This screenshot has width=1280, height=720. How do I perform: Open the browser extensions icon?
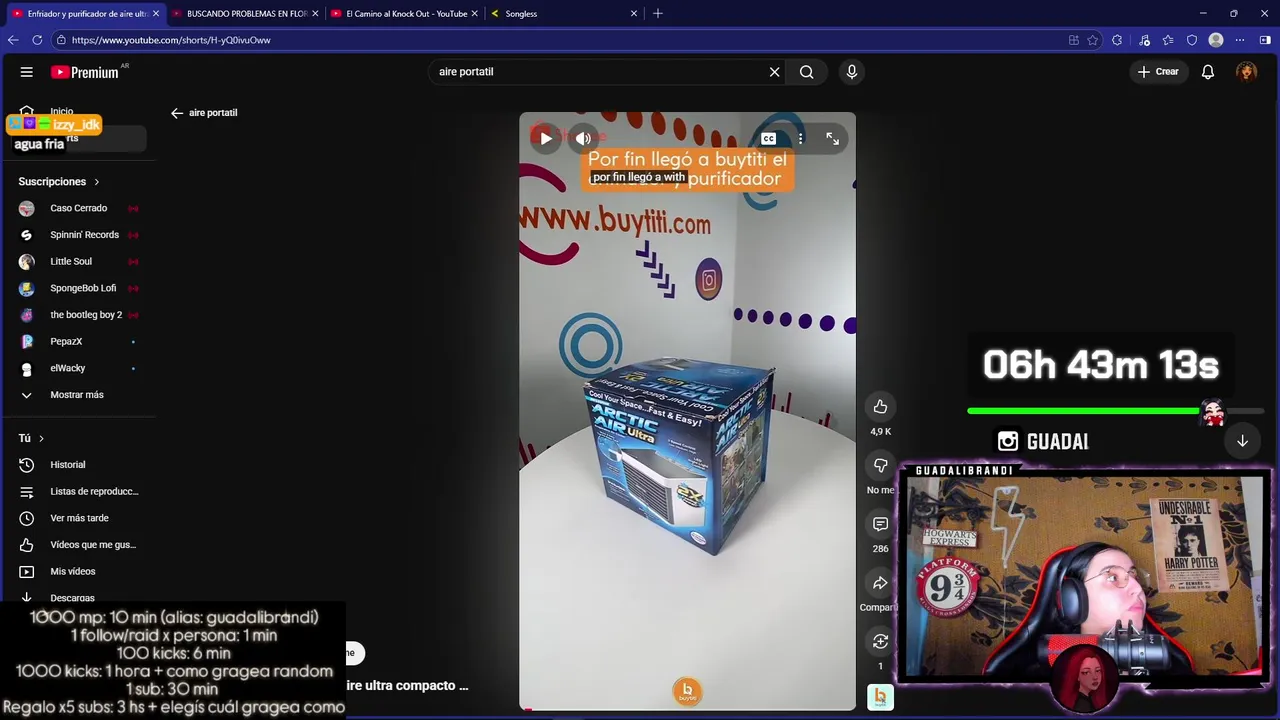[1117, 40]
